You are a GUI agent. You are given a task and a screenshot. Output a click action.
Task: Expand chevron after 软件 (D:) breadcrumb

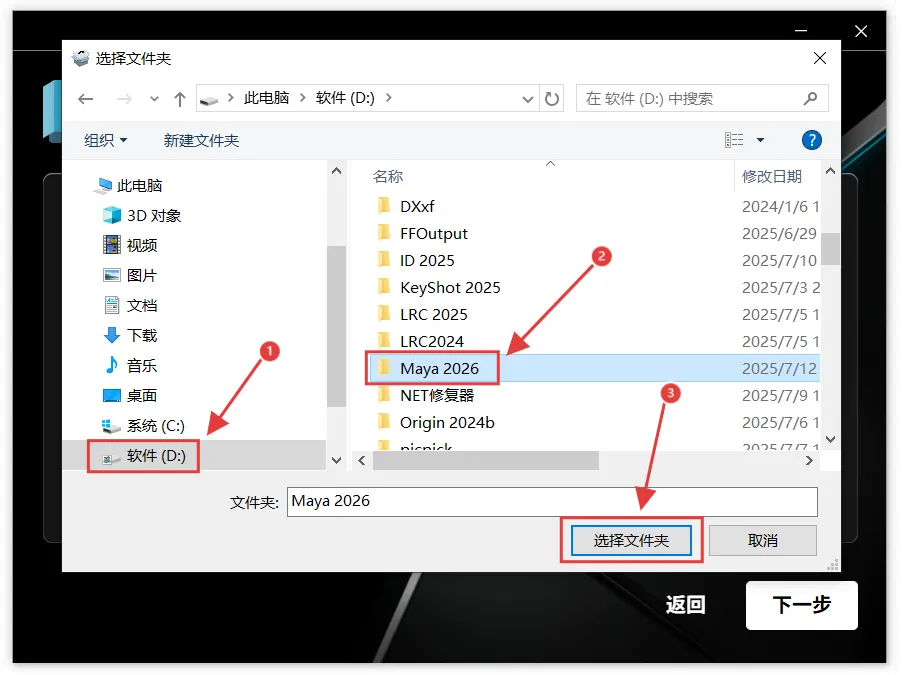(x=389, y=98)
